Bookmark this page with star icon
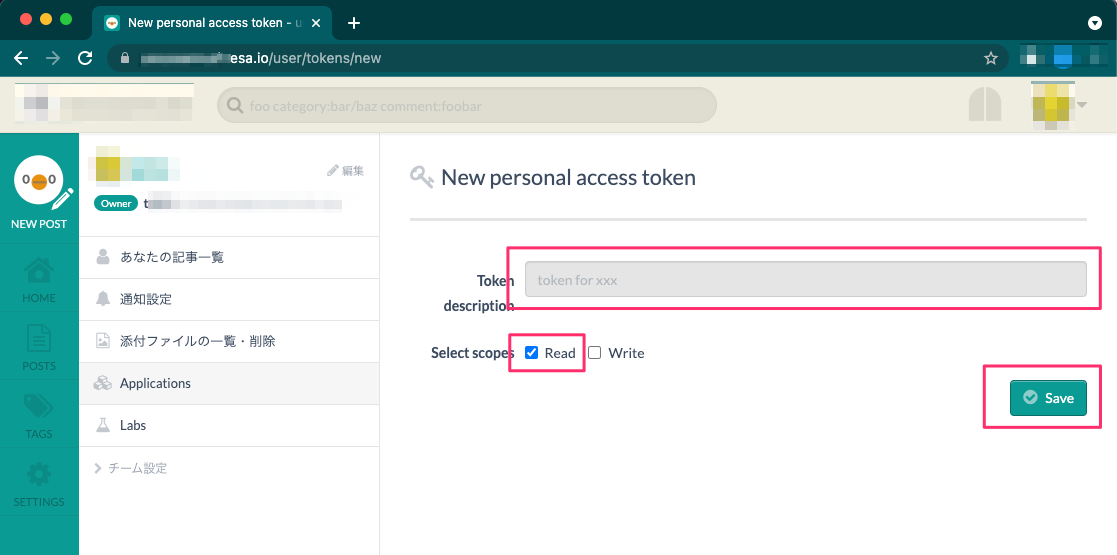 click(991, 58)
